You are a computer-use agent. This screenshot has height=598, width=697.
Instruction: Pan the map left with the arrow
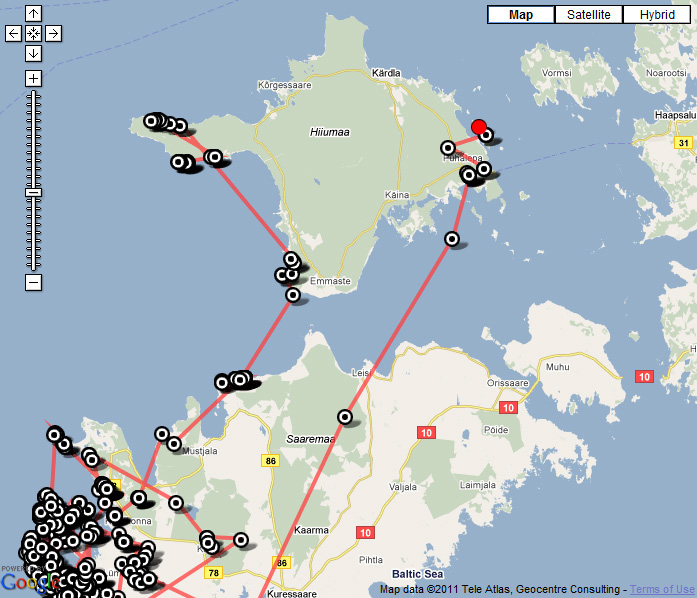coord(14,33)
